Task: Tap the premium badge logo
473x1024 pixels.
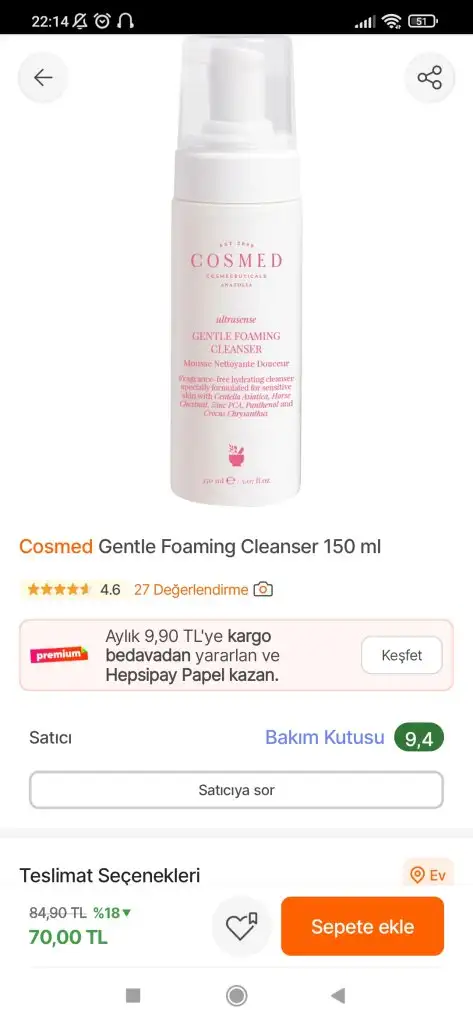Action: pyautogui.click(x=59, y=654)
